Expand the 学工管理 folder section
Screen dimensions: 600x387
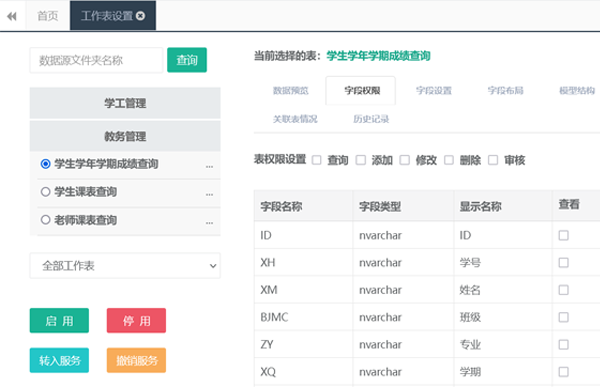coord(125,103)
